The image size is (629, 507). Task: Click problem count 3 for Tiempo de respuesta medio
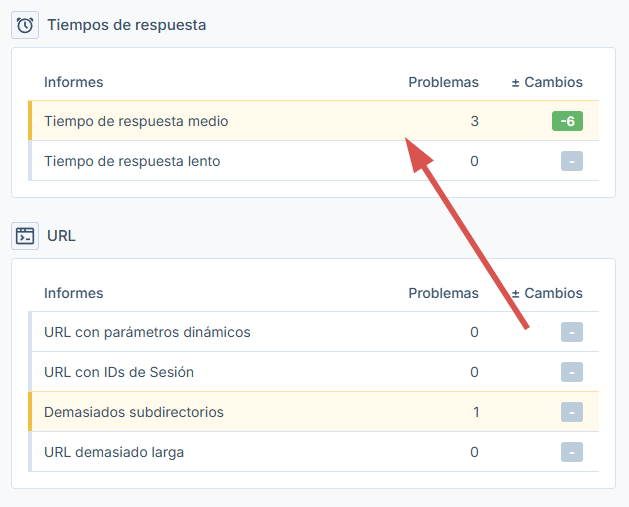(x=475, y=121)
